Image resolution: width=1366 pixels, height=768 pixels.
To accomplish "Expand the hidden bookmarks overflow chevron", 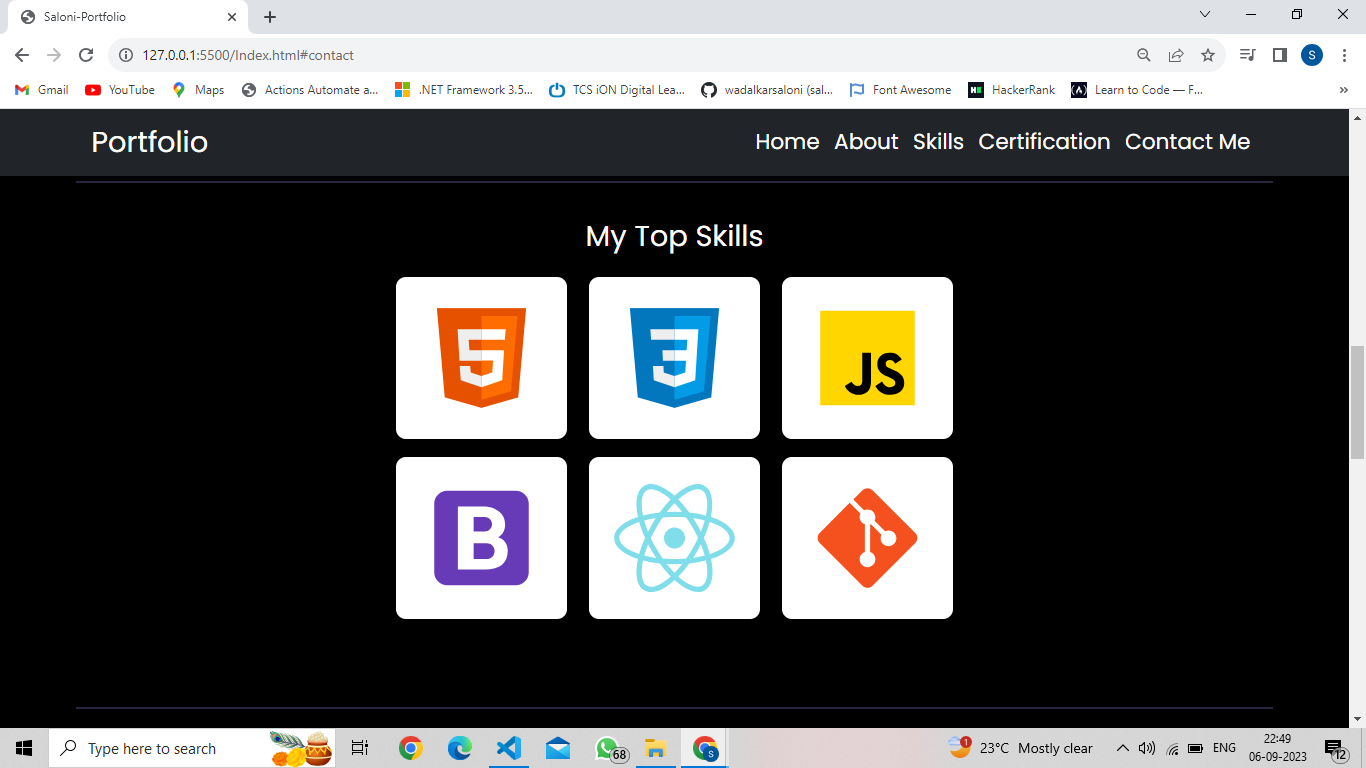I will click(x=1344, y=89).
